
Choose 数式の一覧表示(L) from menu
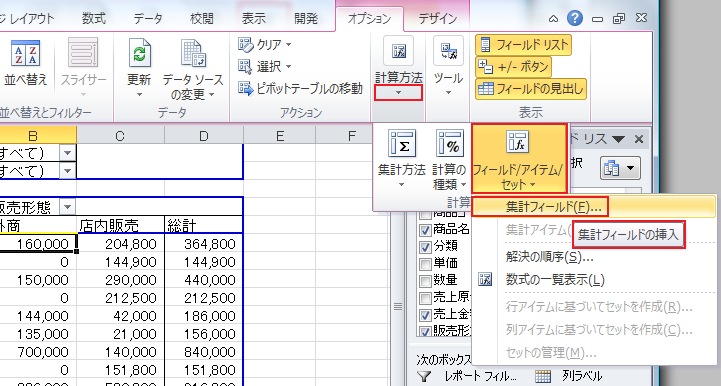point(555,280)
